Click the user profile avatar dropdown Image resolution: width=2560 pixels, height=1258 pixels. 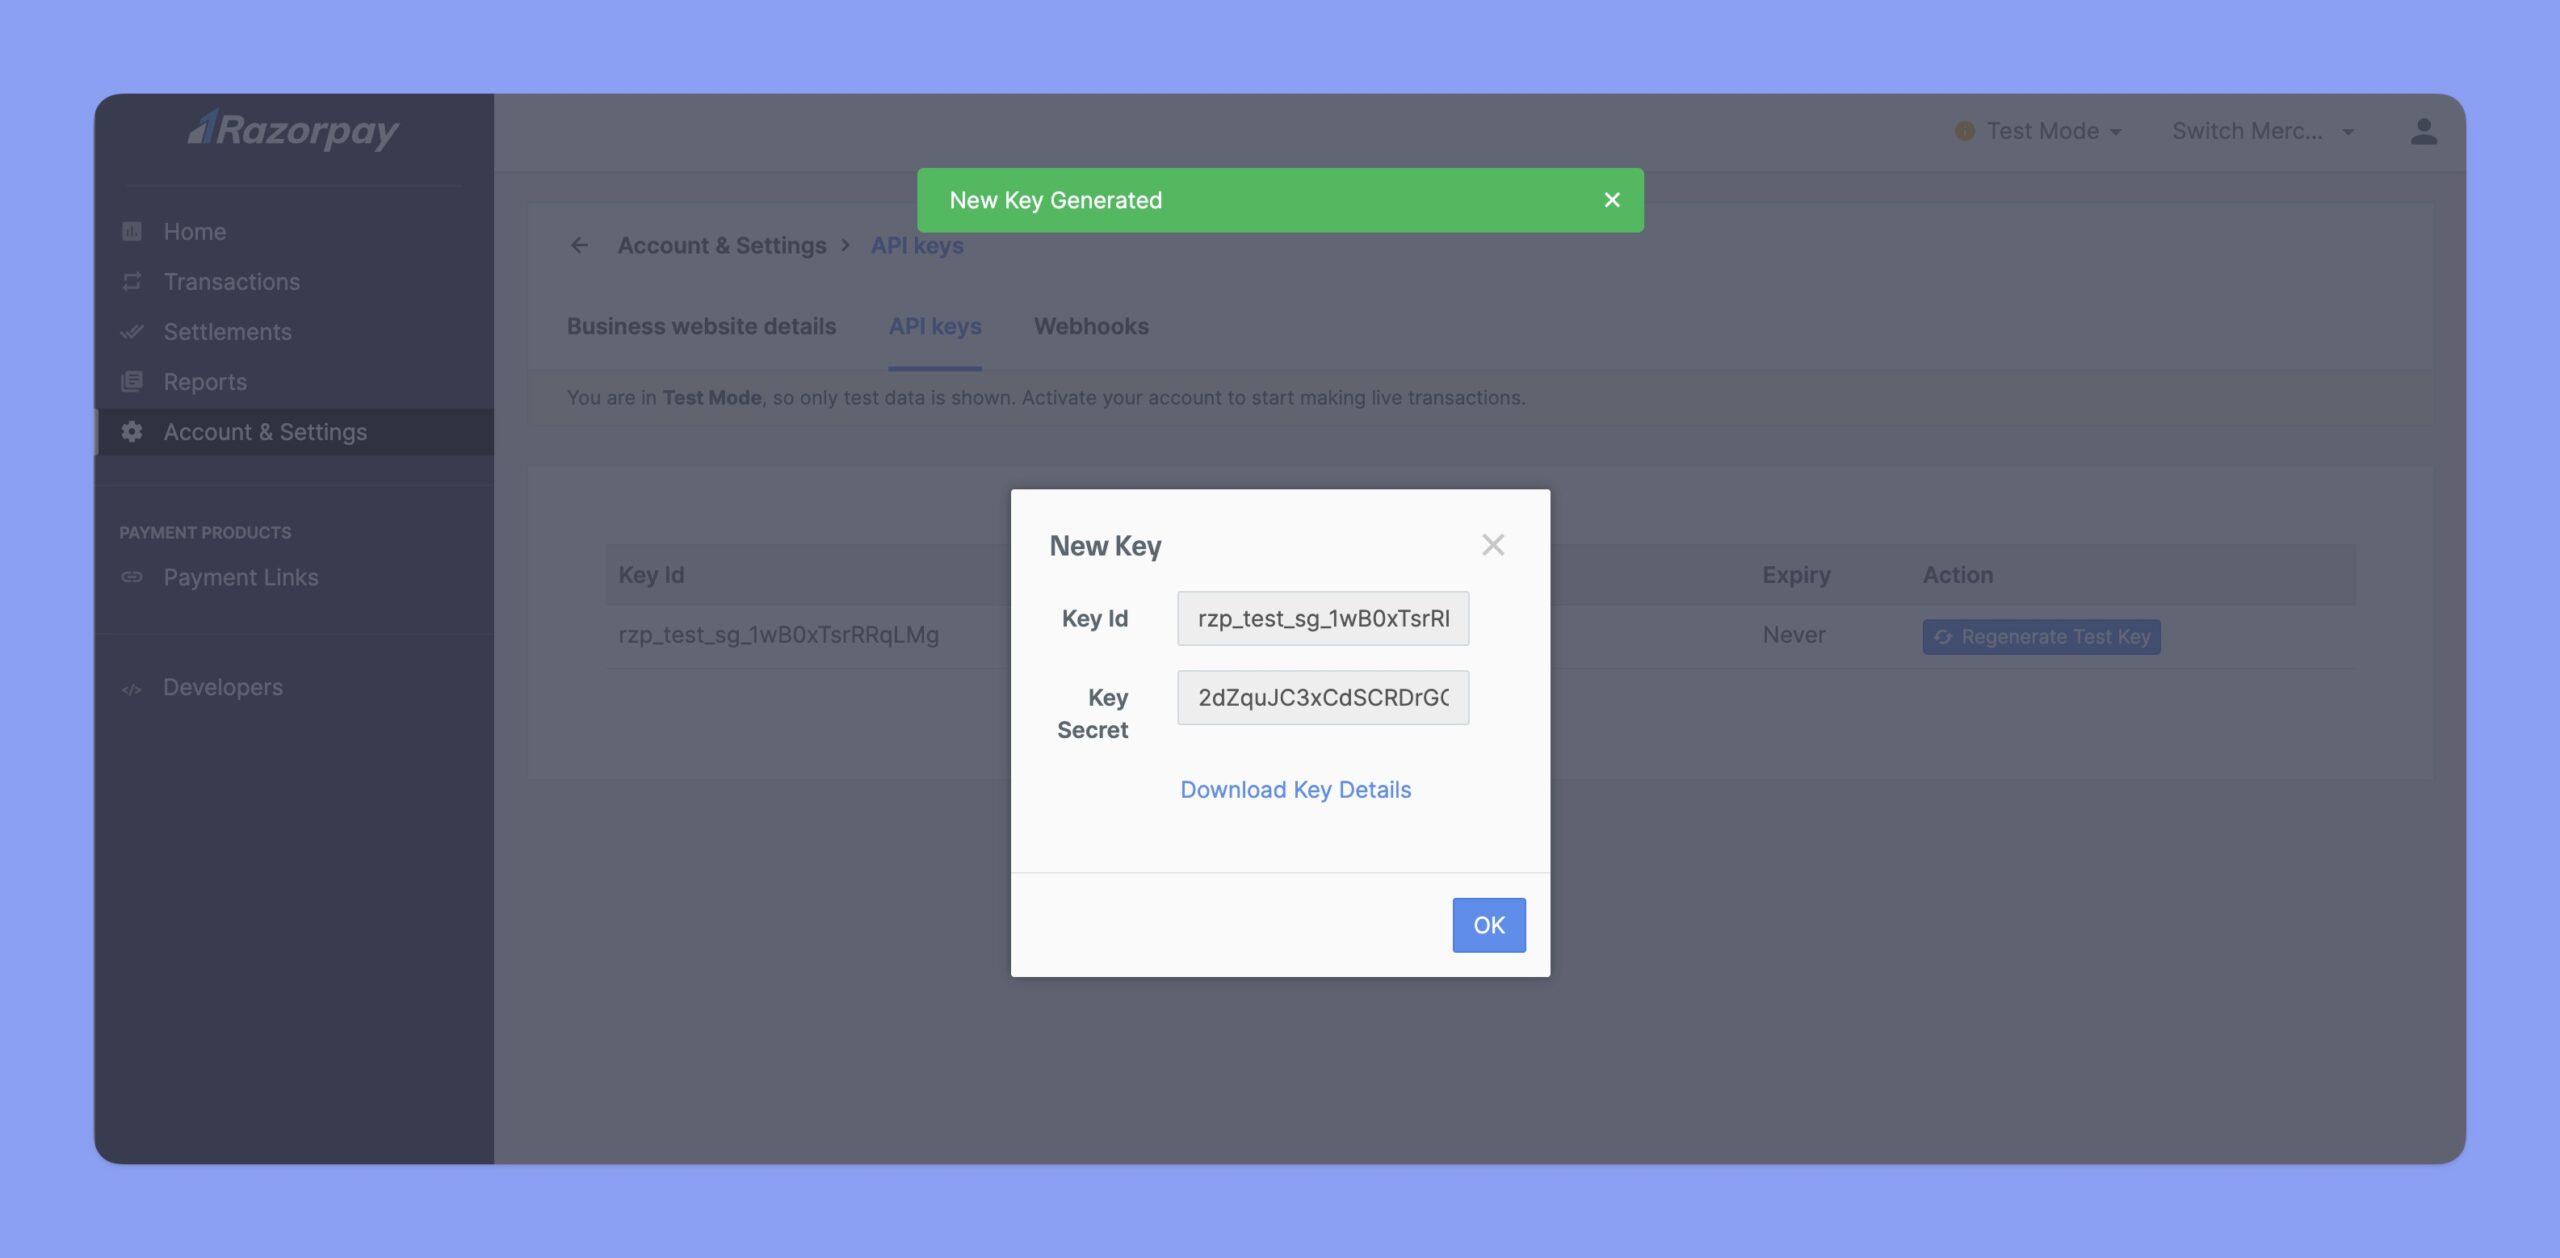(2424, 132)
